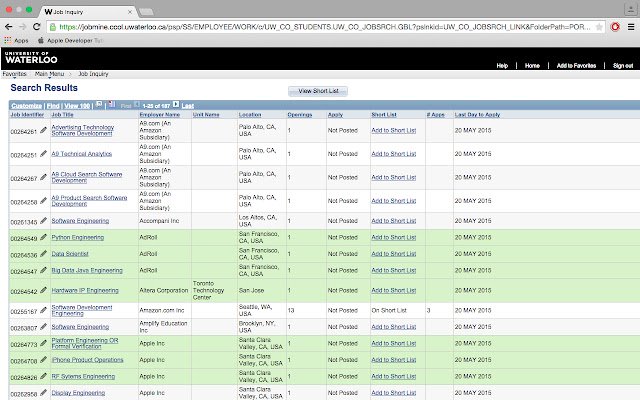This screenshot has width=640, height=400.
Task: Sign out of JobMine
Action: (623, 66)
